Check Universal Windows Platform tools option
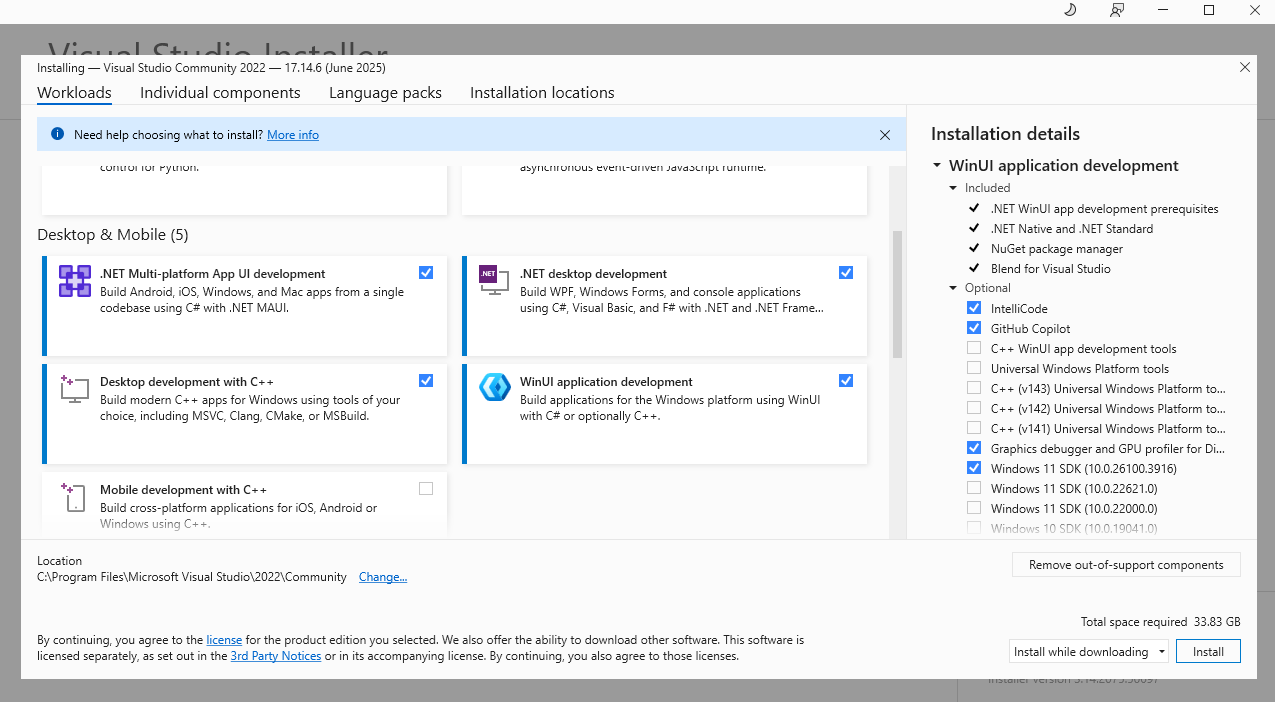 974,368
